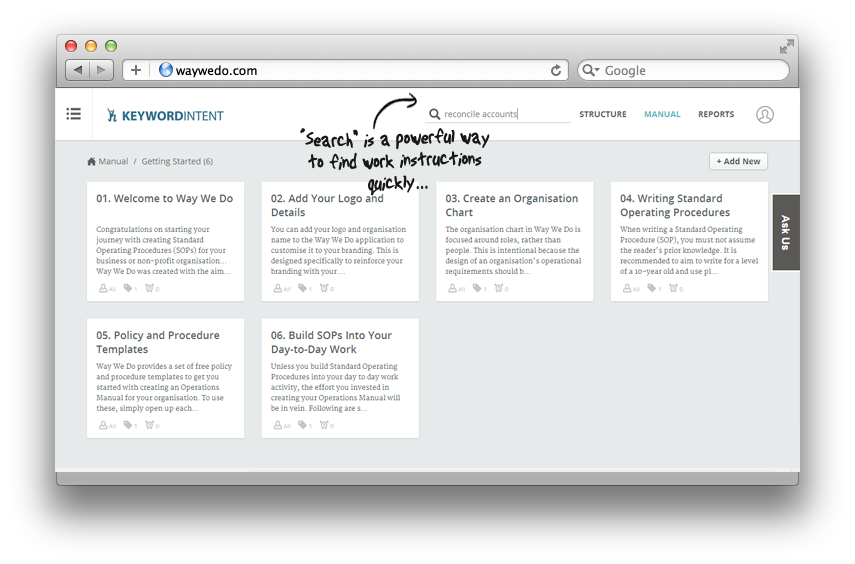The height and width of the screenshot is (564, 855).
Task: Click the KeywordIntent logo
Action: click(165, 116)
